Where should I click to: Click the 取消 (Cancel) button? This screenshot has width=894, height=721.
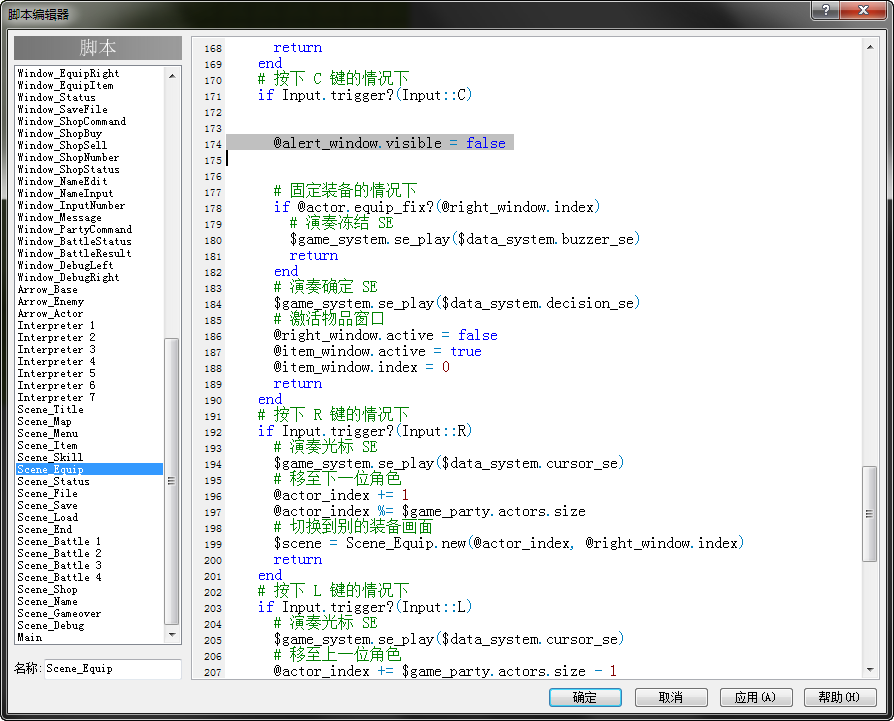point(670,697)
